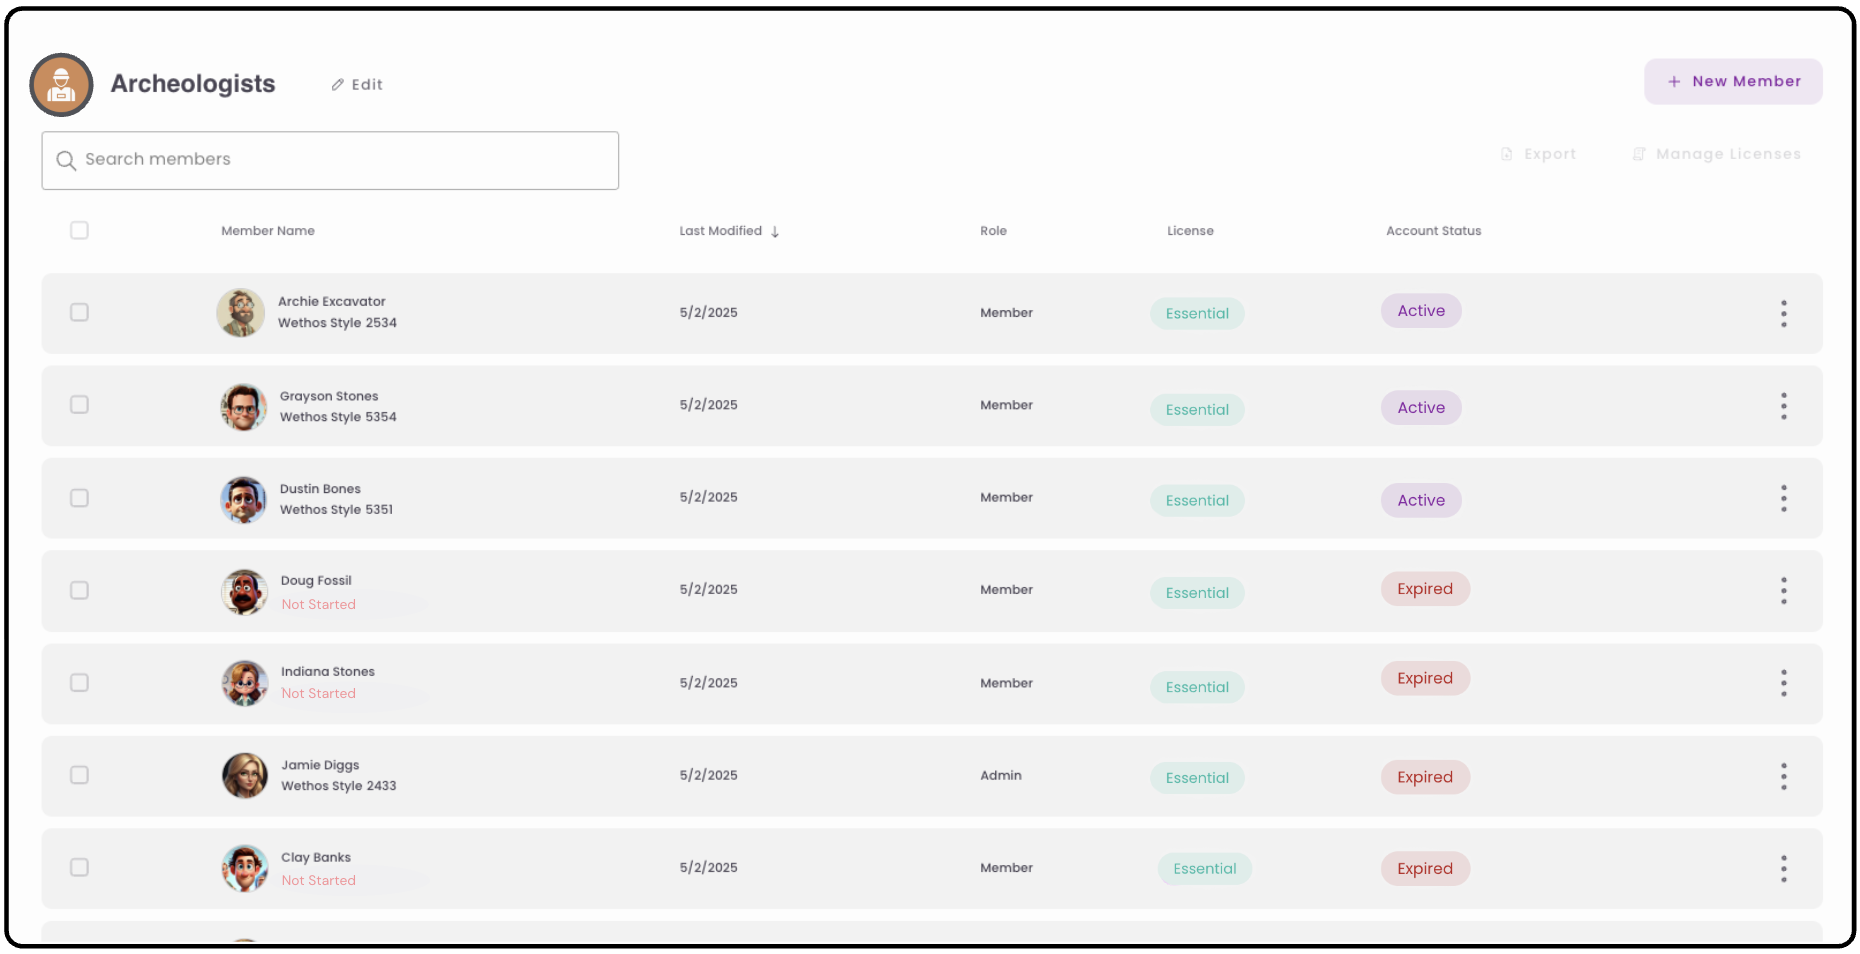
Task: Click the License column header
Action: coord(1190,231)
